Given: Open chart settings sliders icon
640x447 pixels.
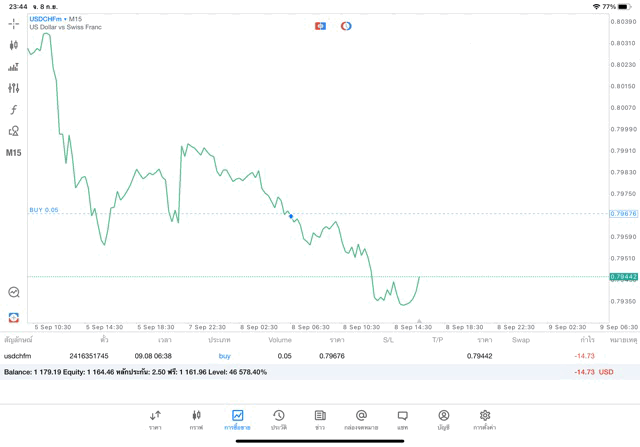Looking at the screenshot, I should pyautogui.click(x=14, y=88).
